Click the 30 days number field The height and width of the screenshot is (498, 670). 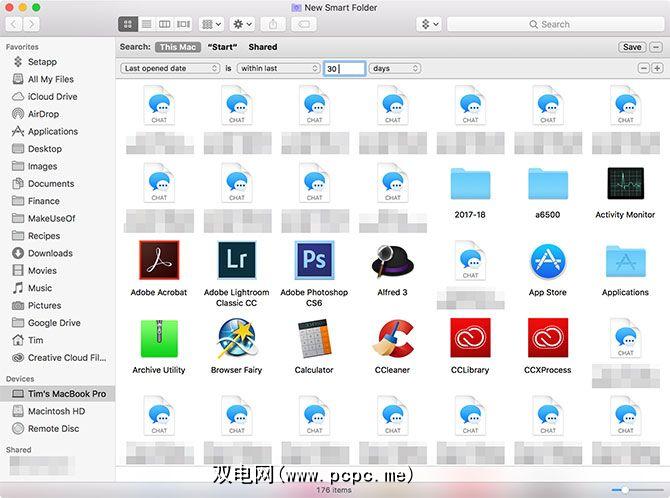344,68
